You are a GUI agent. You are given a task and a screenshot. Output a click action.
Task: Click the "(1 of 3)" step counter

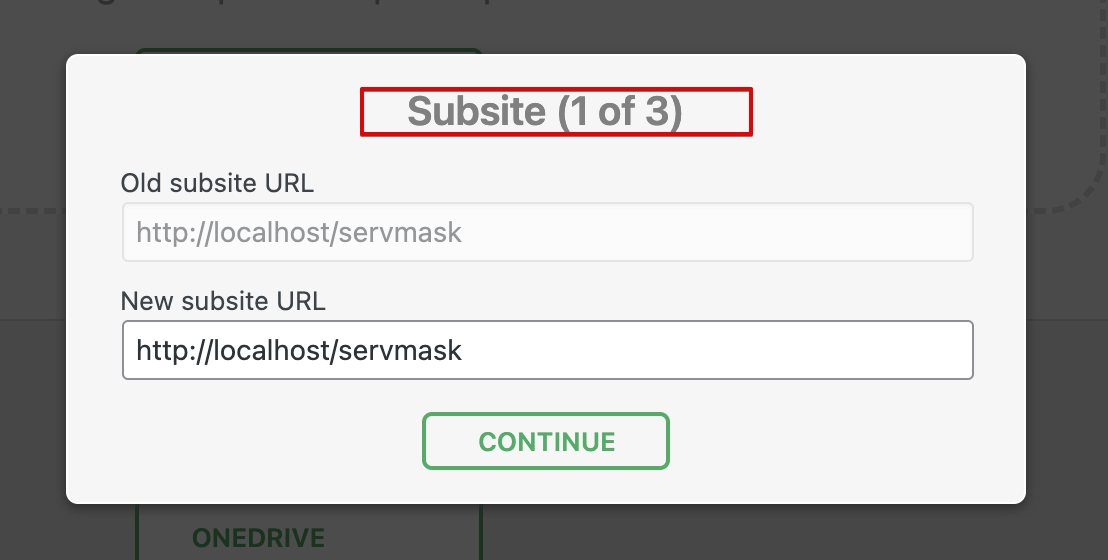pos(620,111)
